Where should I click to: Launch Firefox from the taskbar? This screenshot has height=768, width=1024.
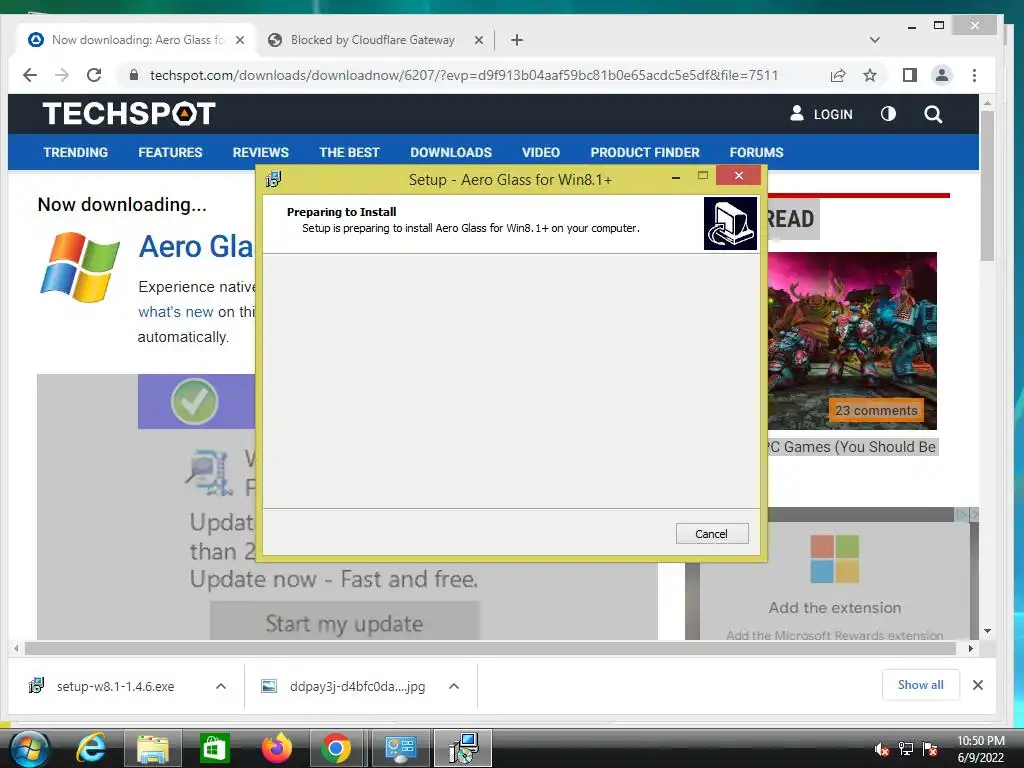[276, 748]
